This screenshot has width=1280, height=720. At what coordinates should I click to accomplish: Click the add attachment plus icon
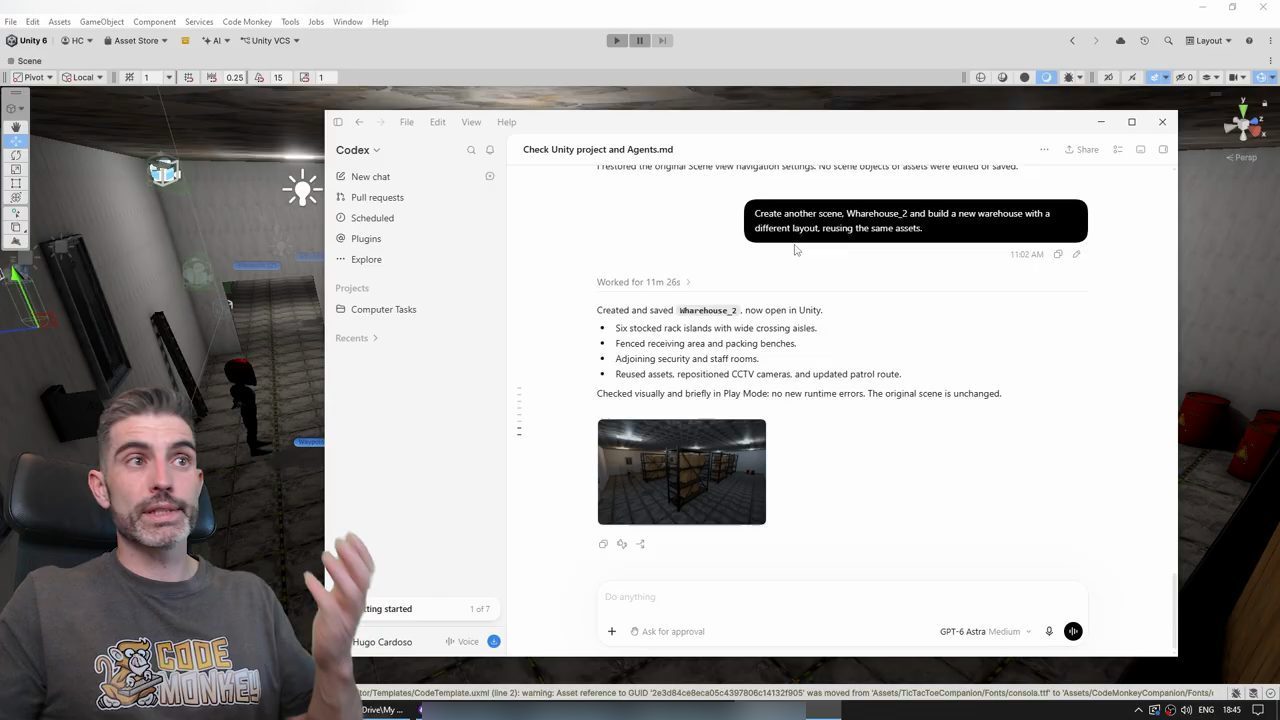[612, 632]
